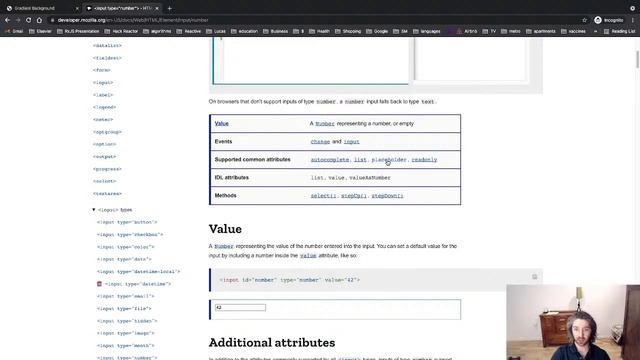The height and width of the screenshot is (360, 640).
Task: Open the metro bookmarks folder
Action: tap(511, 31)
